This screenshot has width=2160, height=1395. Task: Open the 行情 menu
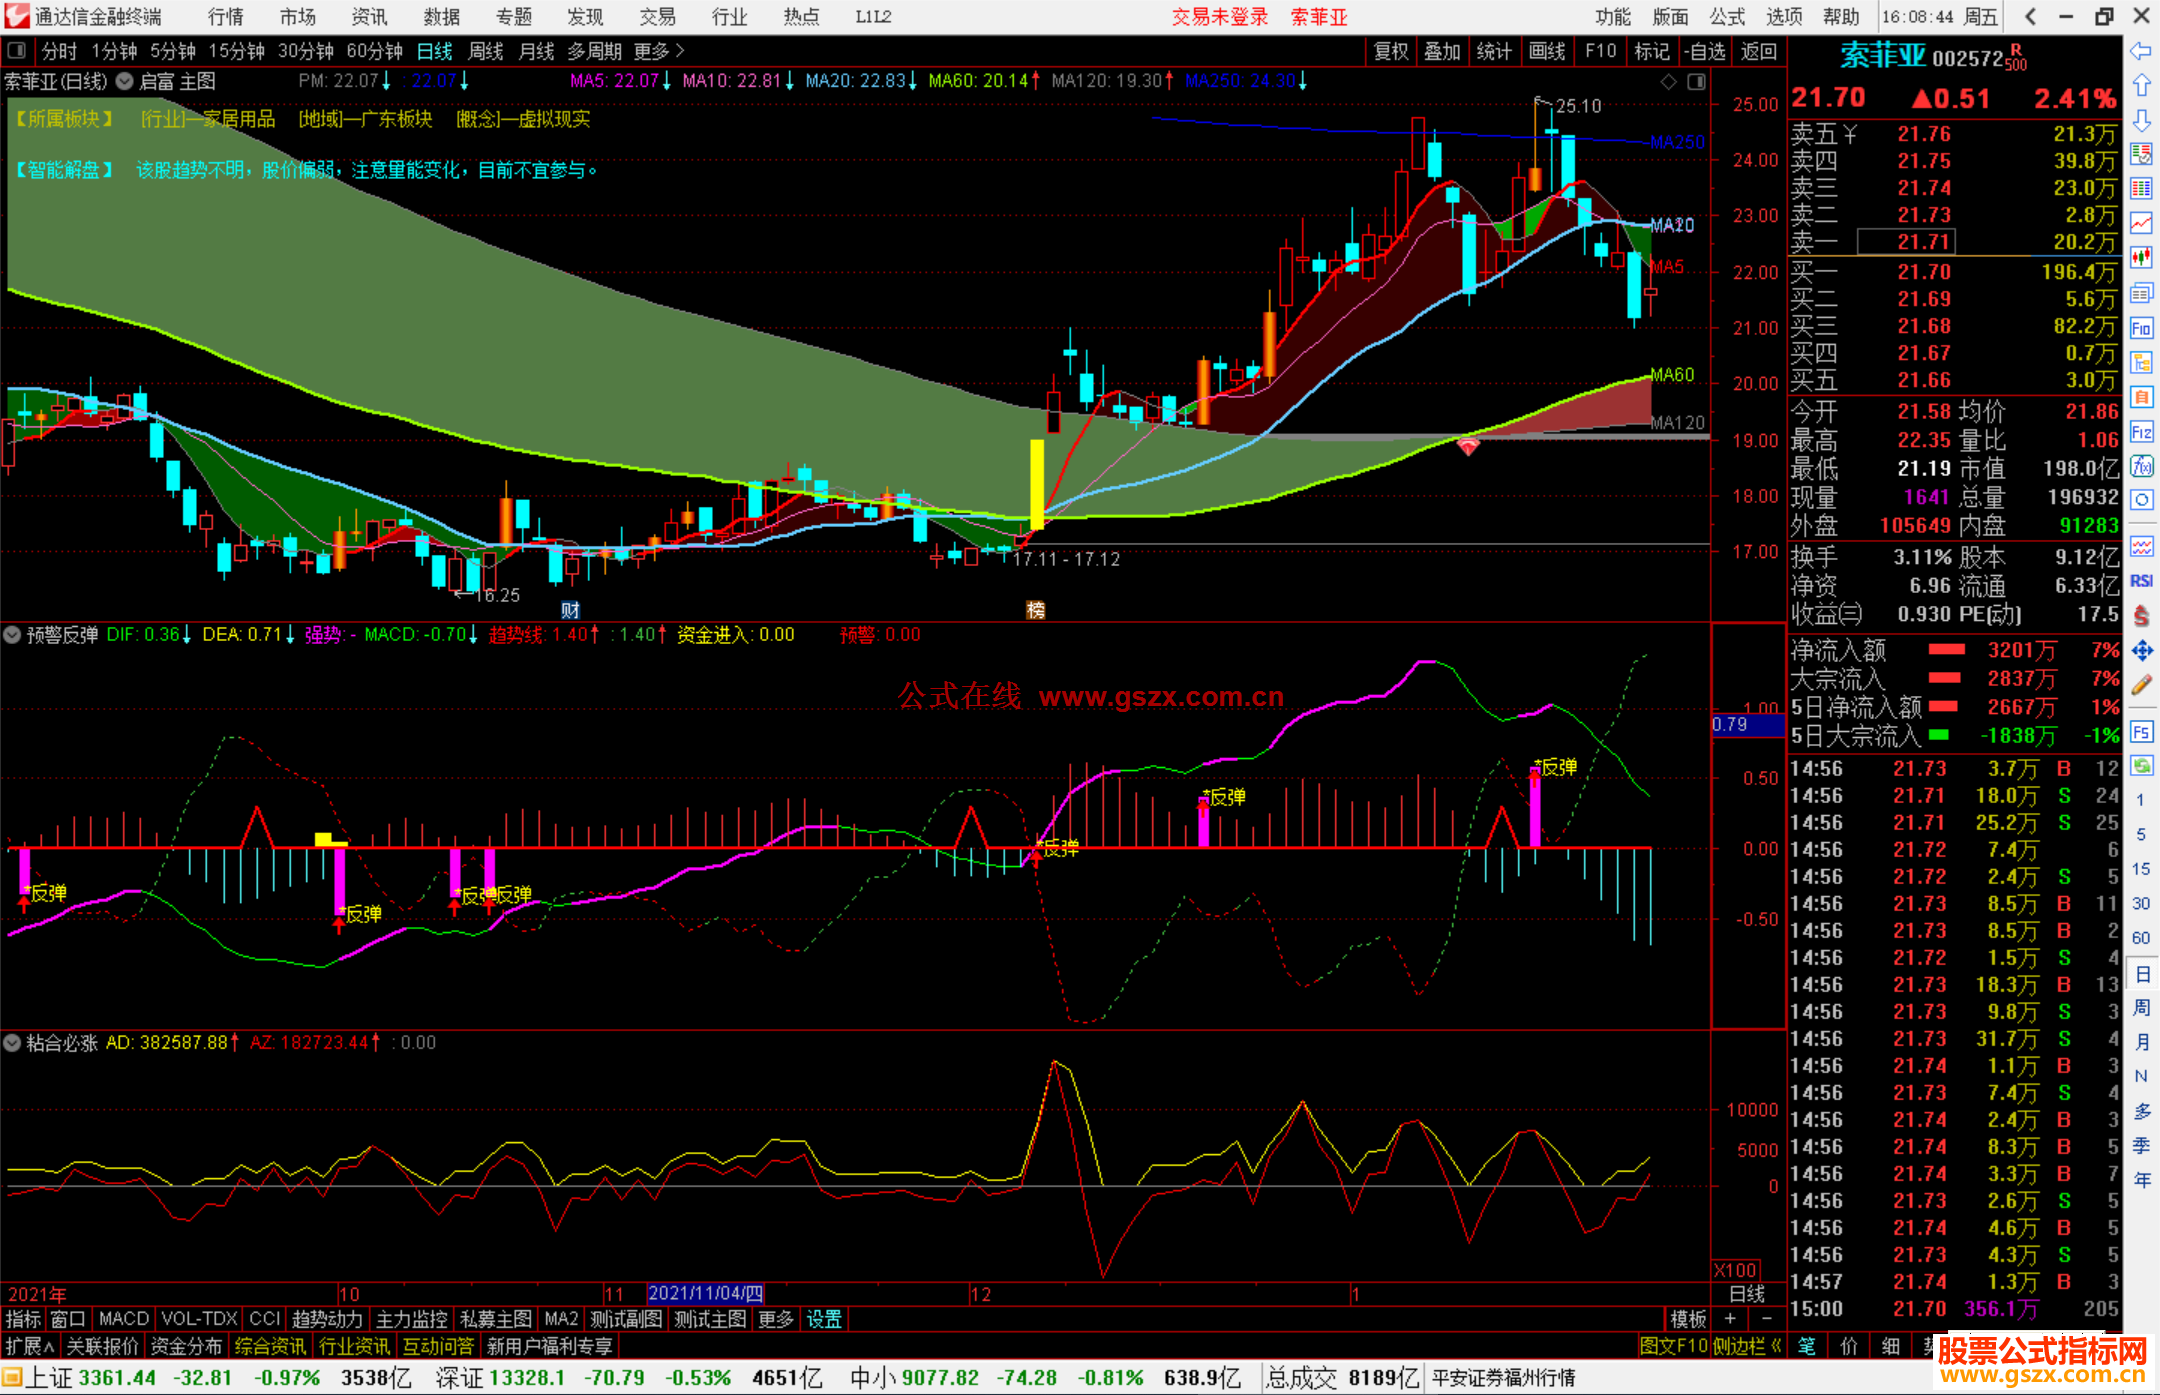[x=226, y=17]
